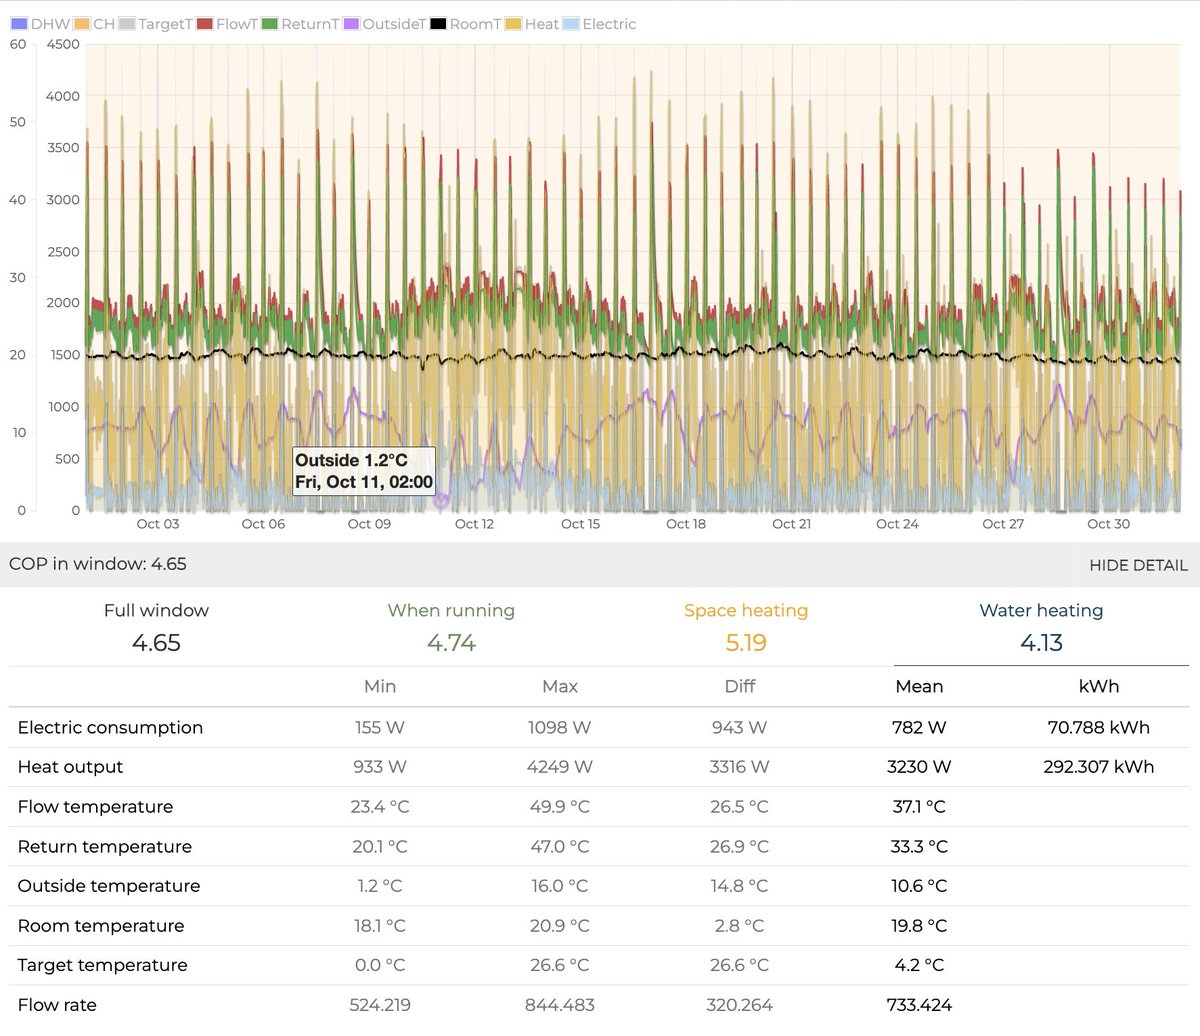
Task: Click the Min column header
Action: coord(380,687)
